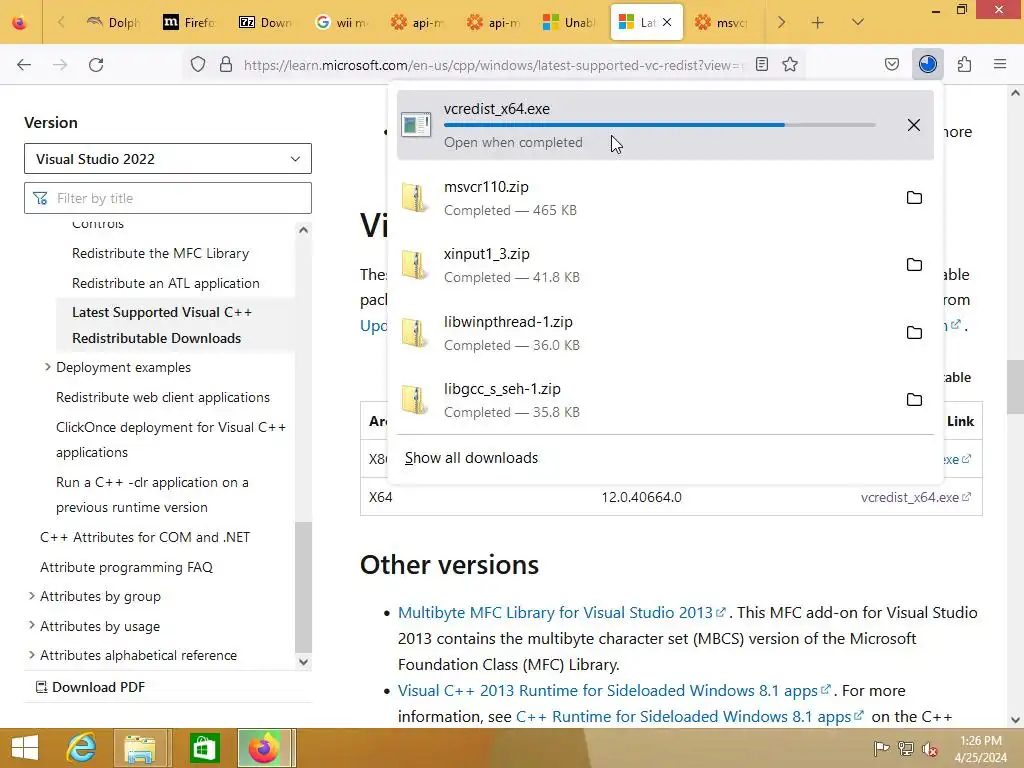Switch to the Google wii tab

[x=342, y=22]
